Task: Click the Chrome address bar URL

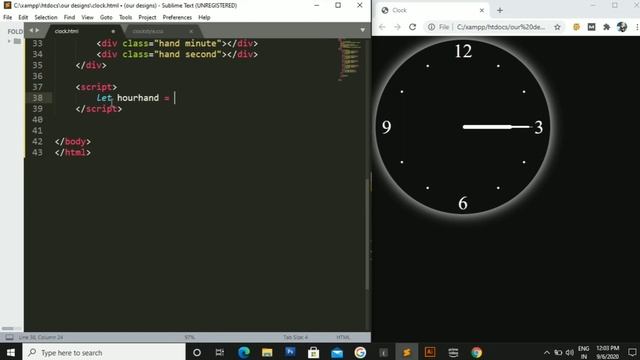Action: coord(501,27)
